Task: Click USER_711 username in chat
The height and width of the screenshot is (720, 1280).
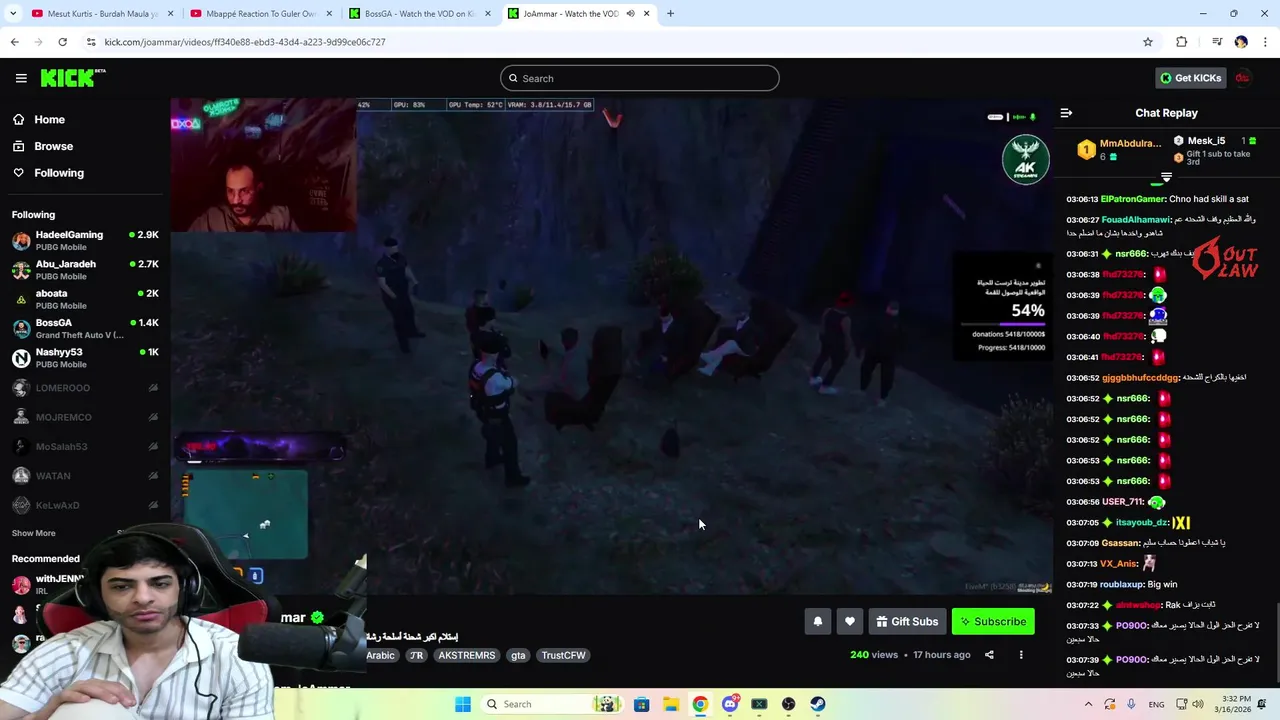Action: point(1122,502)
